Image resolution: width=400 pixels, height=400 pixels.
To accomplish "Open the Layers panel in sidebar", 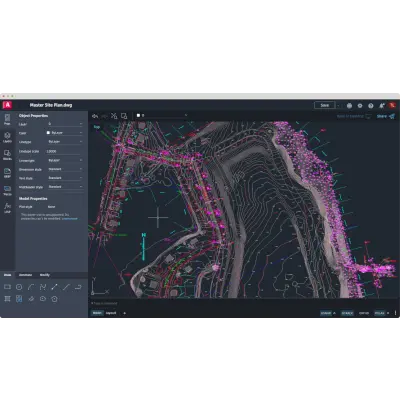I will point(7,137).
